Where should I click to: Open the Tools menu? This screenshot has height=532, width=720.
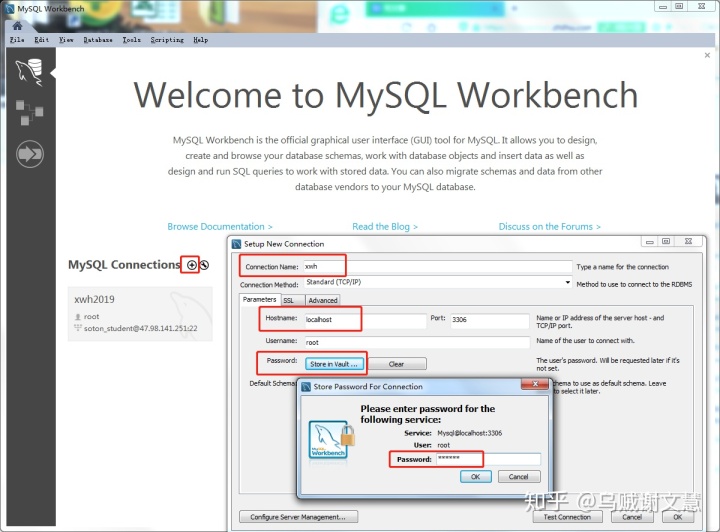[x=131, y=40]
